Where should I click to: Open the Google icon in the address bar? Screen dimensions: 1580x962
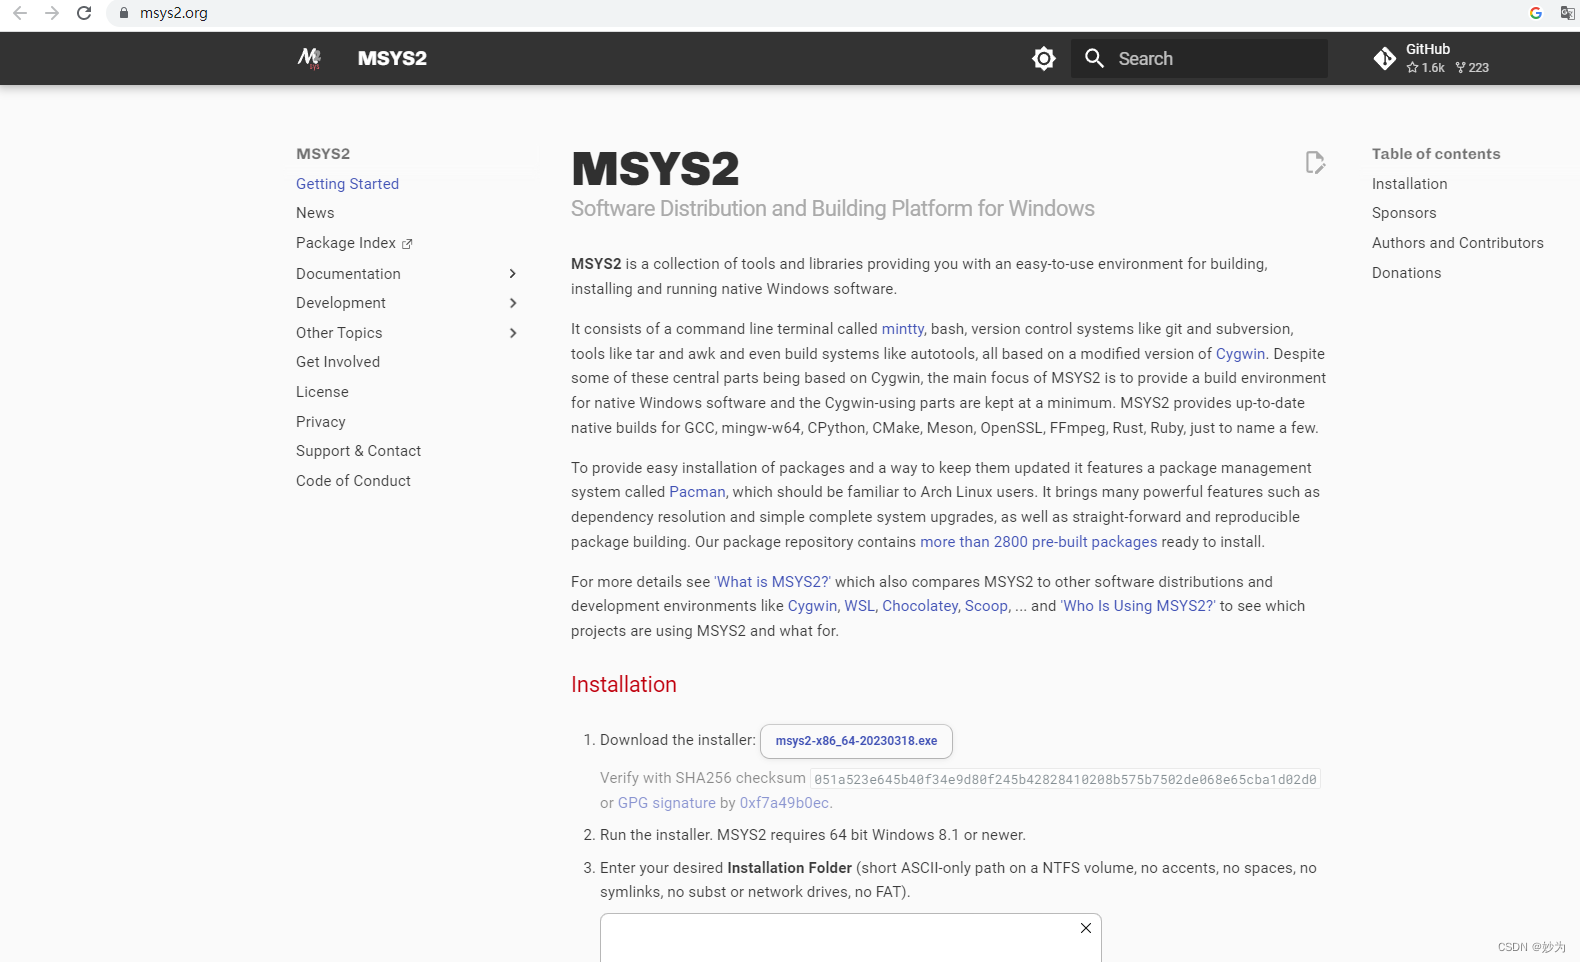[1536, 13]
